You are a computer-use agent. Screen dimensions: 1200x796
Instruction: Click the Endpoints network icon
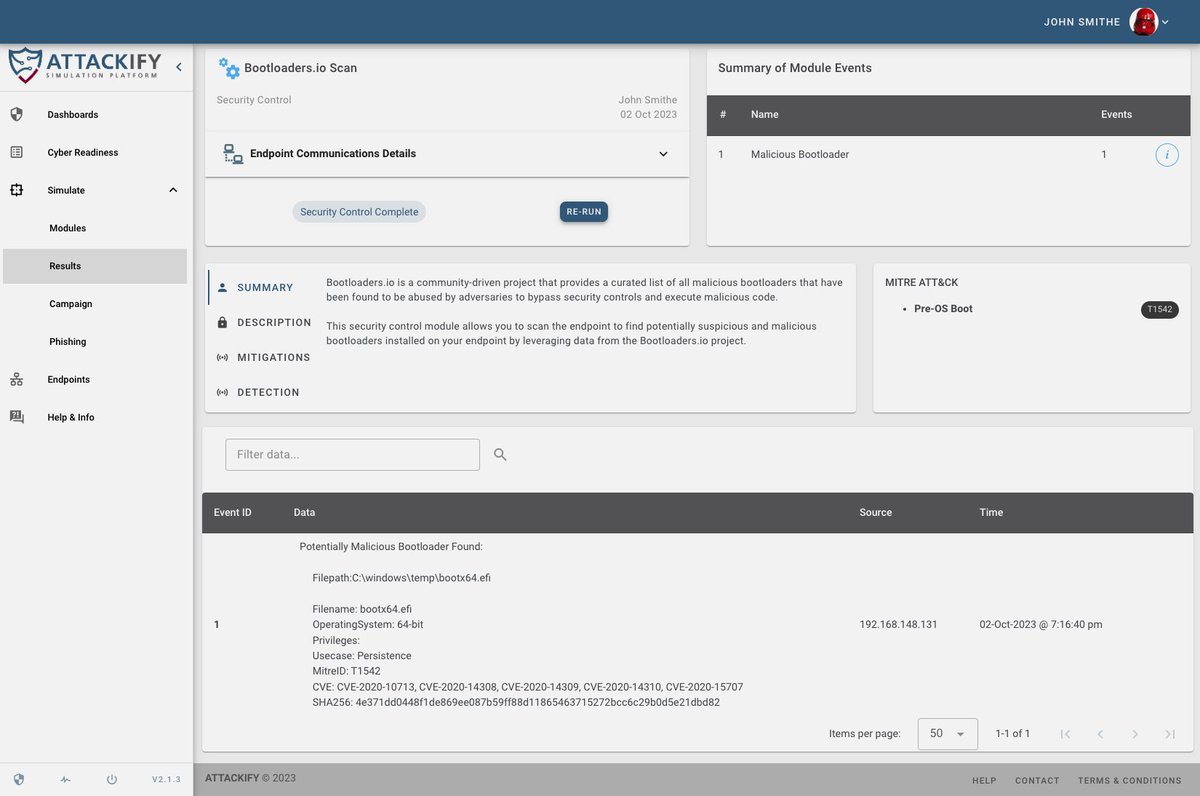tap(16, 380)
